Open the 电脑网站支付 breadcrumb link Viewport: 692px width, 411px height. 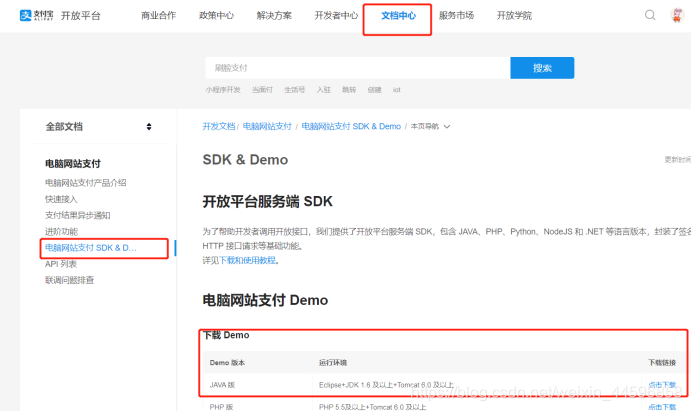(267, 127)
